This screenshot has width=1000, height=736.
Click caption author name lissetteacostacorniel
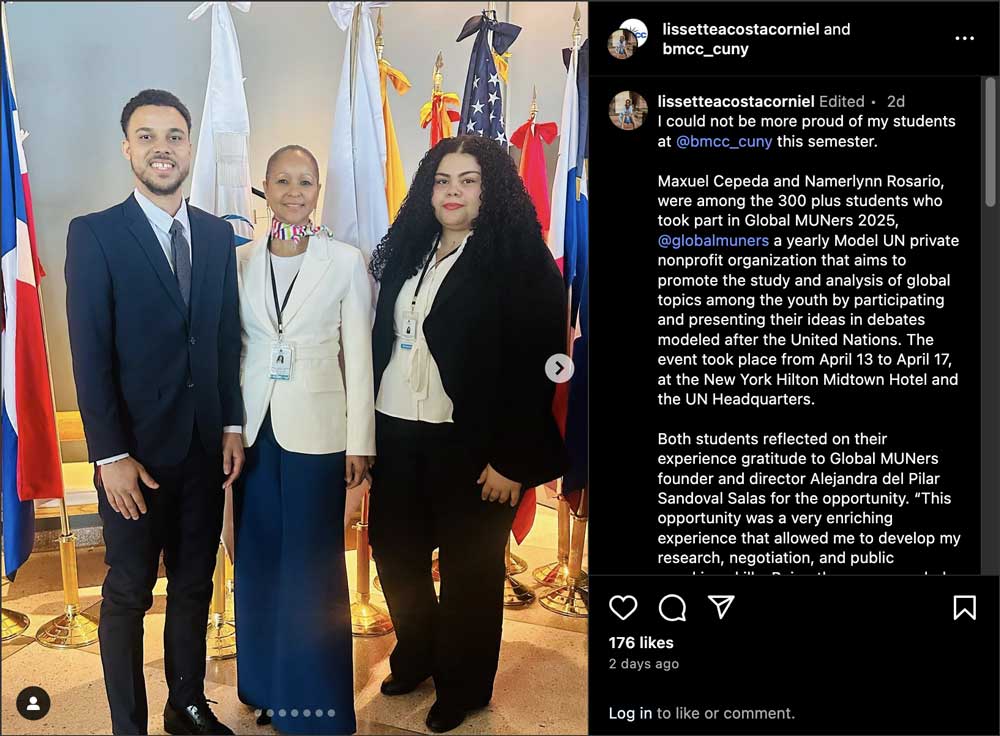click(736, 101)
